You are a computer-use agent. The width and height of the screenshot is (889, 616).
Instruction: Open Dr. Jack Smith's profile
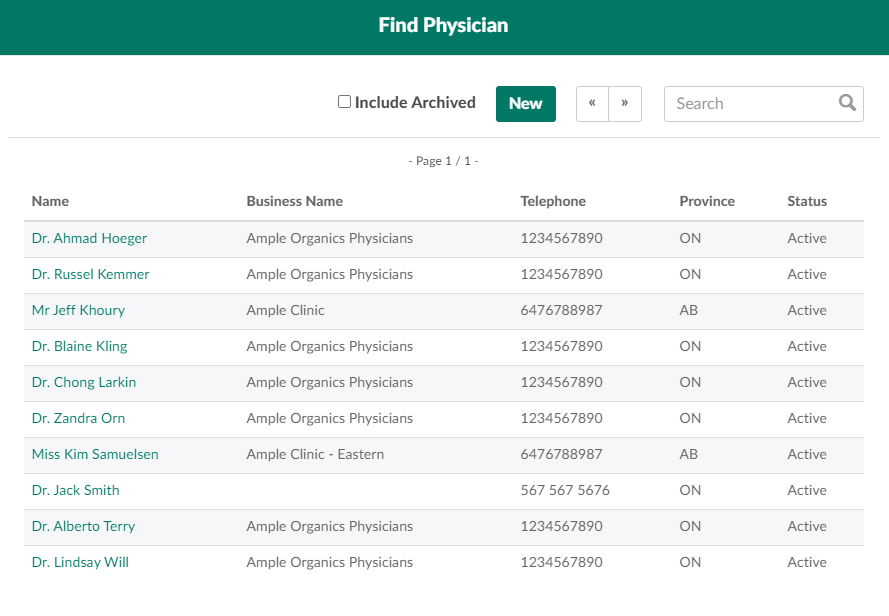click(75, 490)
